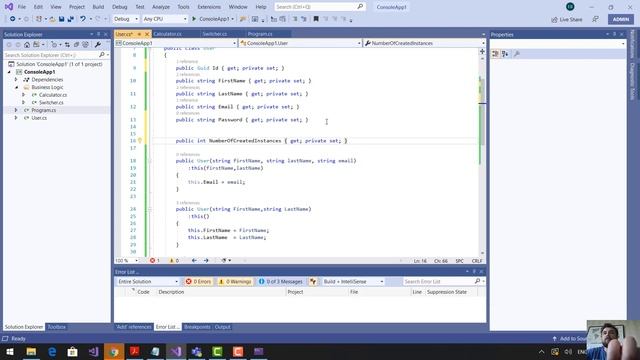Image resolution: width=640 pixels, height=360 pixels.
Task: Expand the User.cs tree node
Action: [16, 118]
